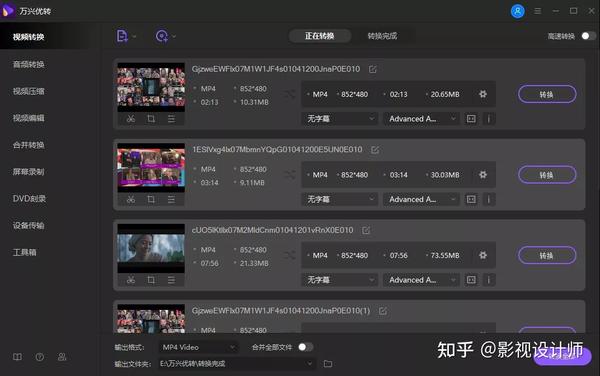The image size is (600, 376).
Task: Select 视频压缩 in the sidebar
Action: click(x=29, y=91)
